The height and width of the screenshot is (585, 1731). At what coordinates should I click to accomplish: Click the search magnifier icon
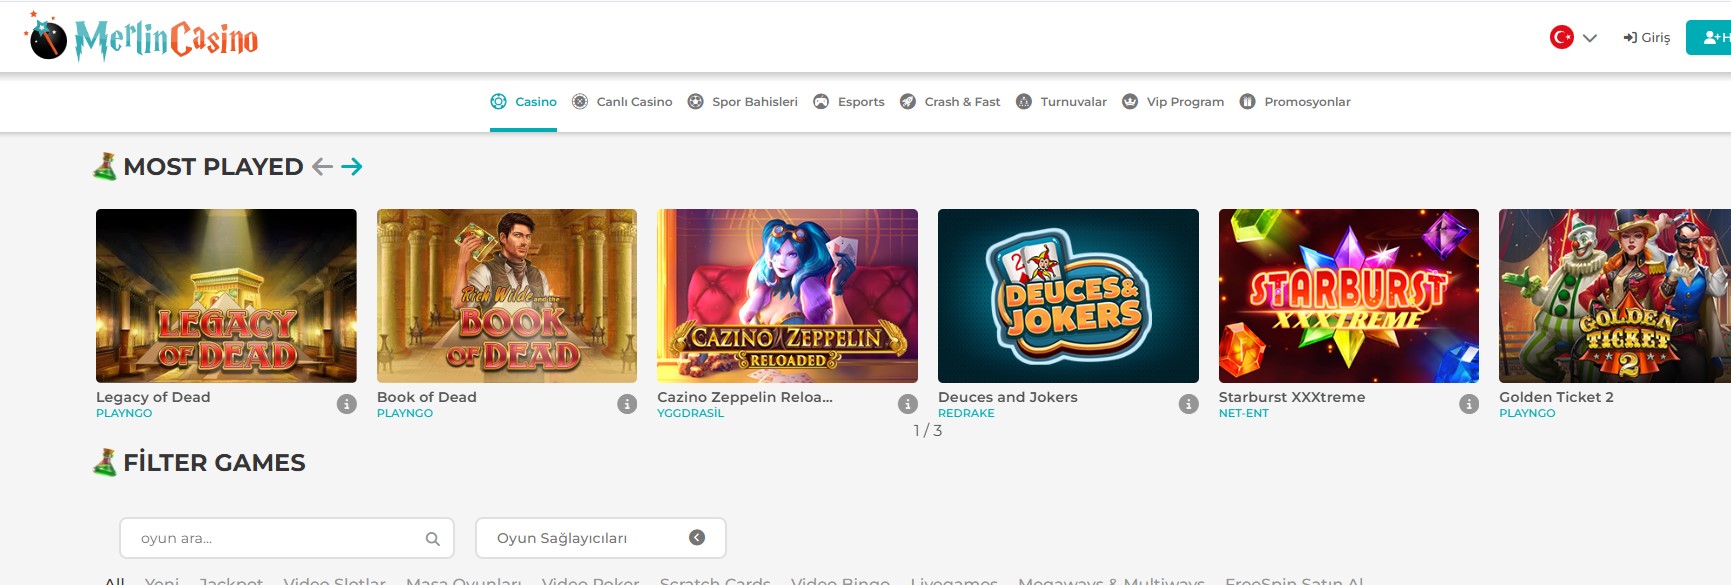point(432,539)
